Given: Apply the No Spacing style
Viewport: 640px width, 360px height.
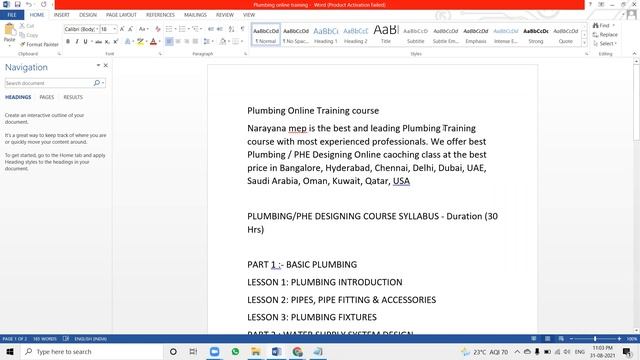Looking at the screenshot, I should [x=296, y=35].
